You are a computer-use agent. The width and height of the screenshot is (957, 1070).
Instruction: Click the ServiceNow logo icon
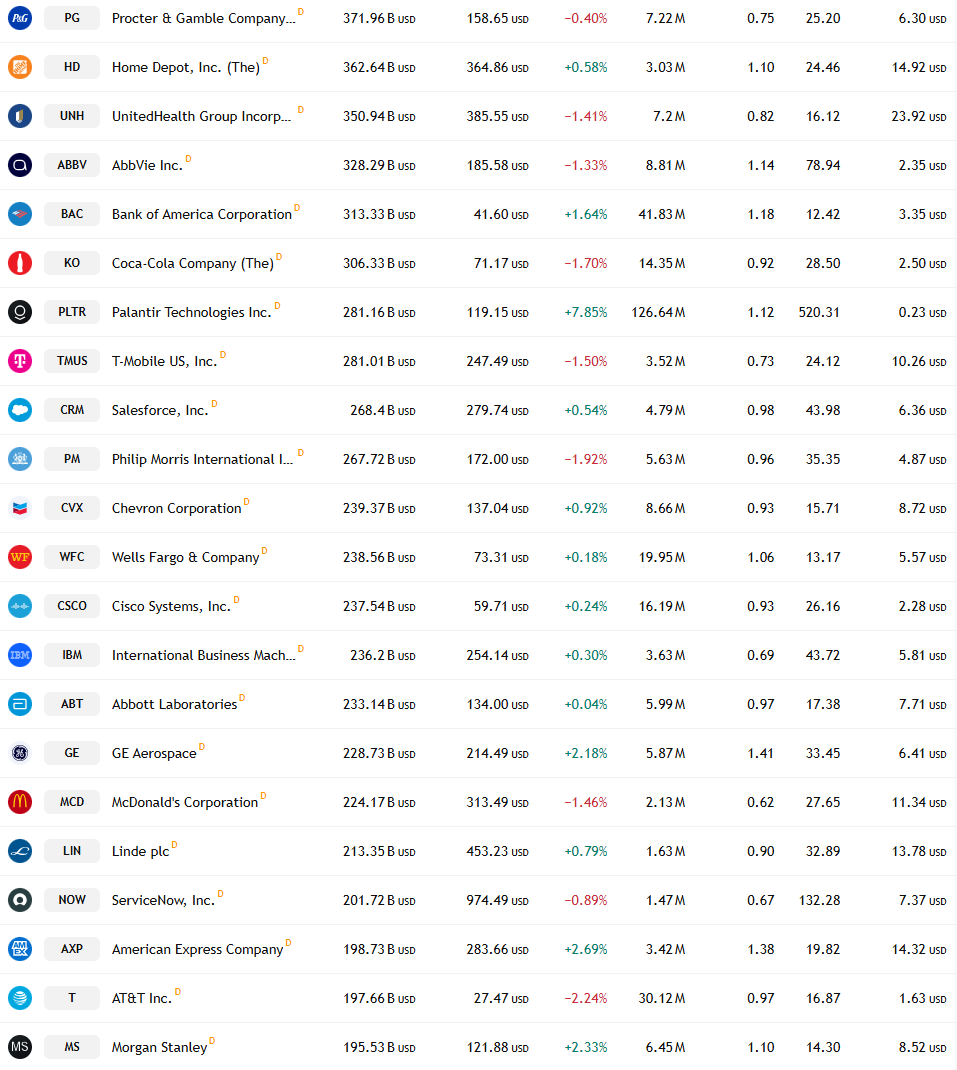(20, 900)
